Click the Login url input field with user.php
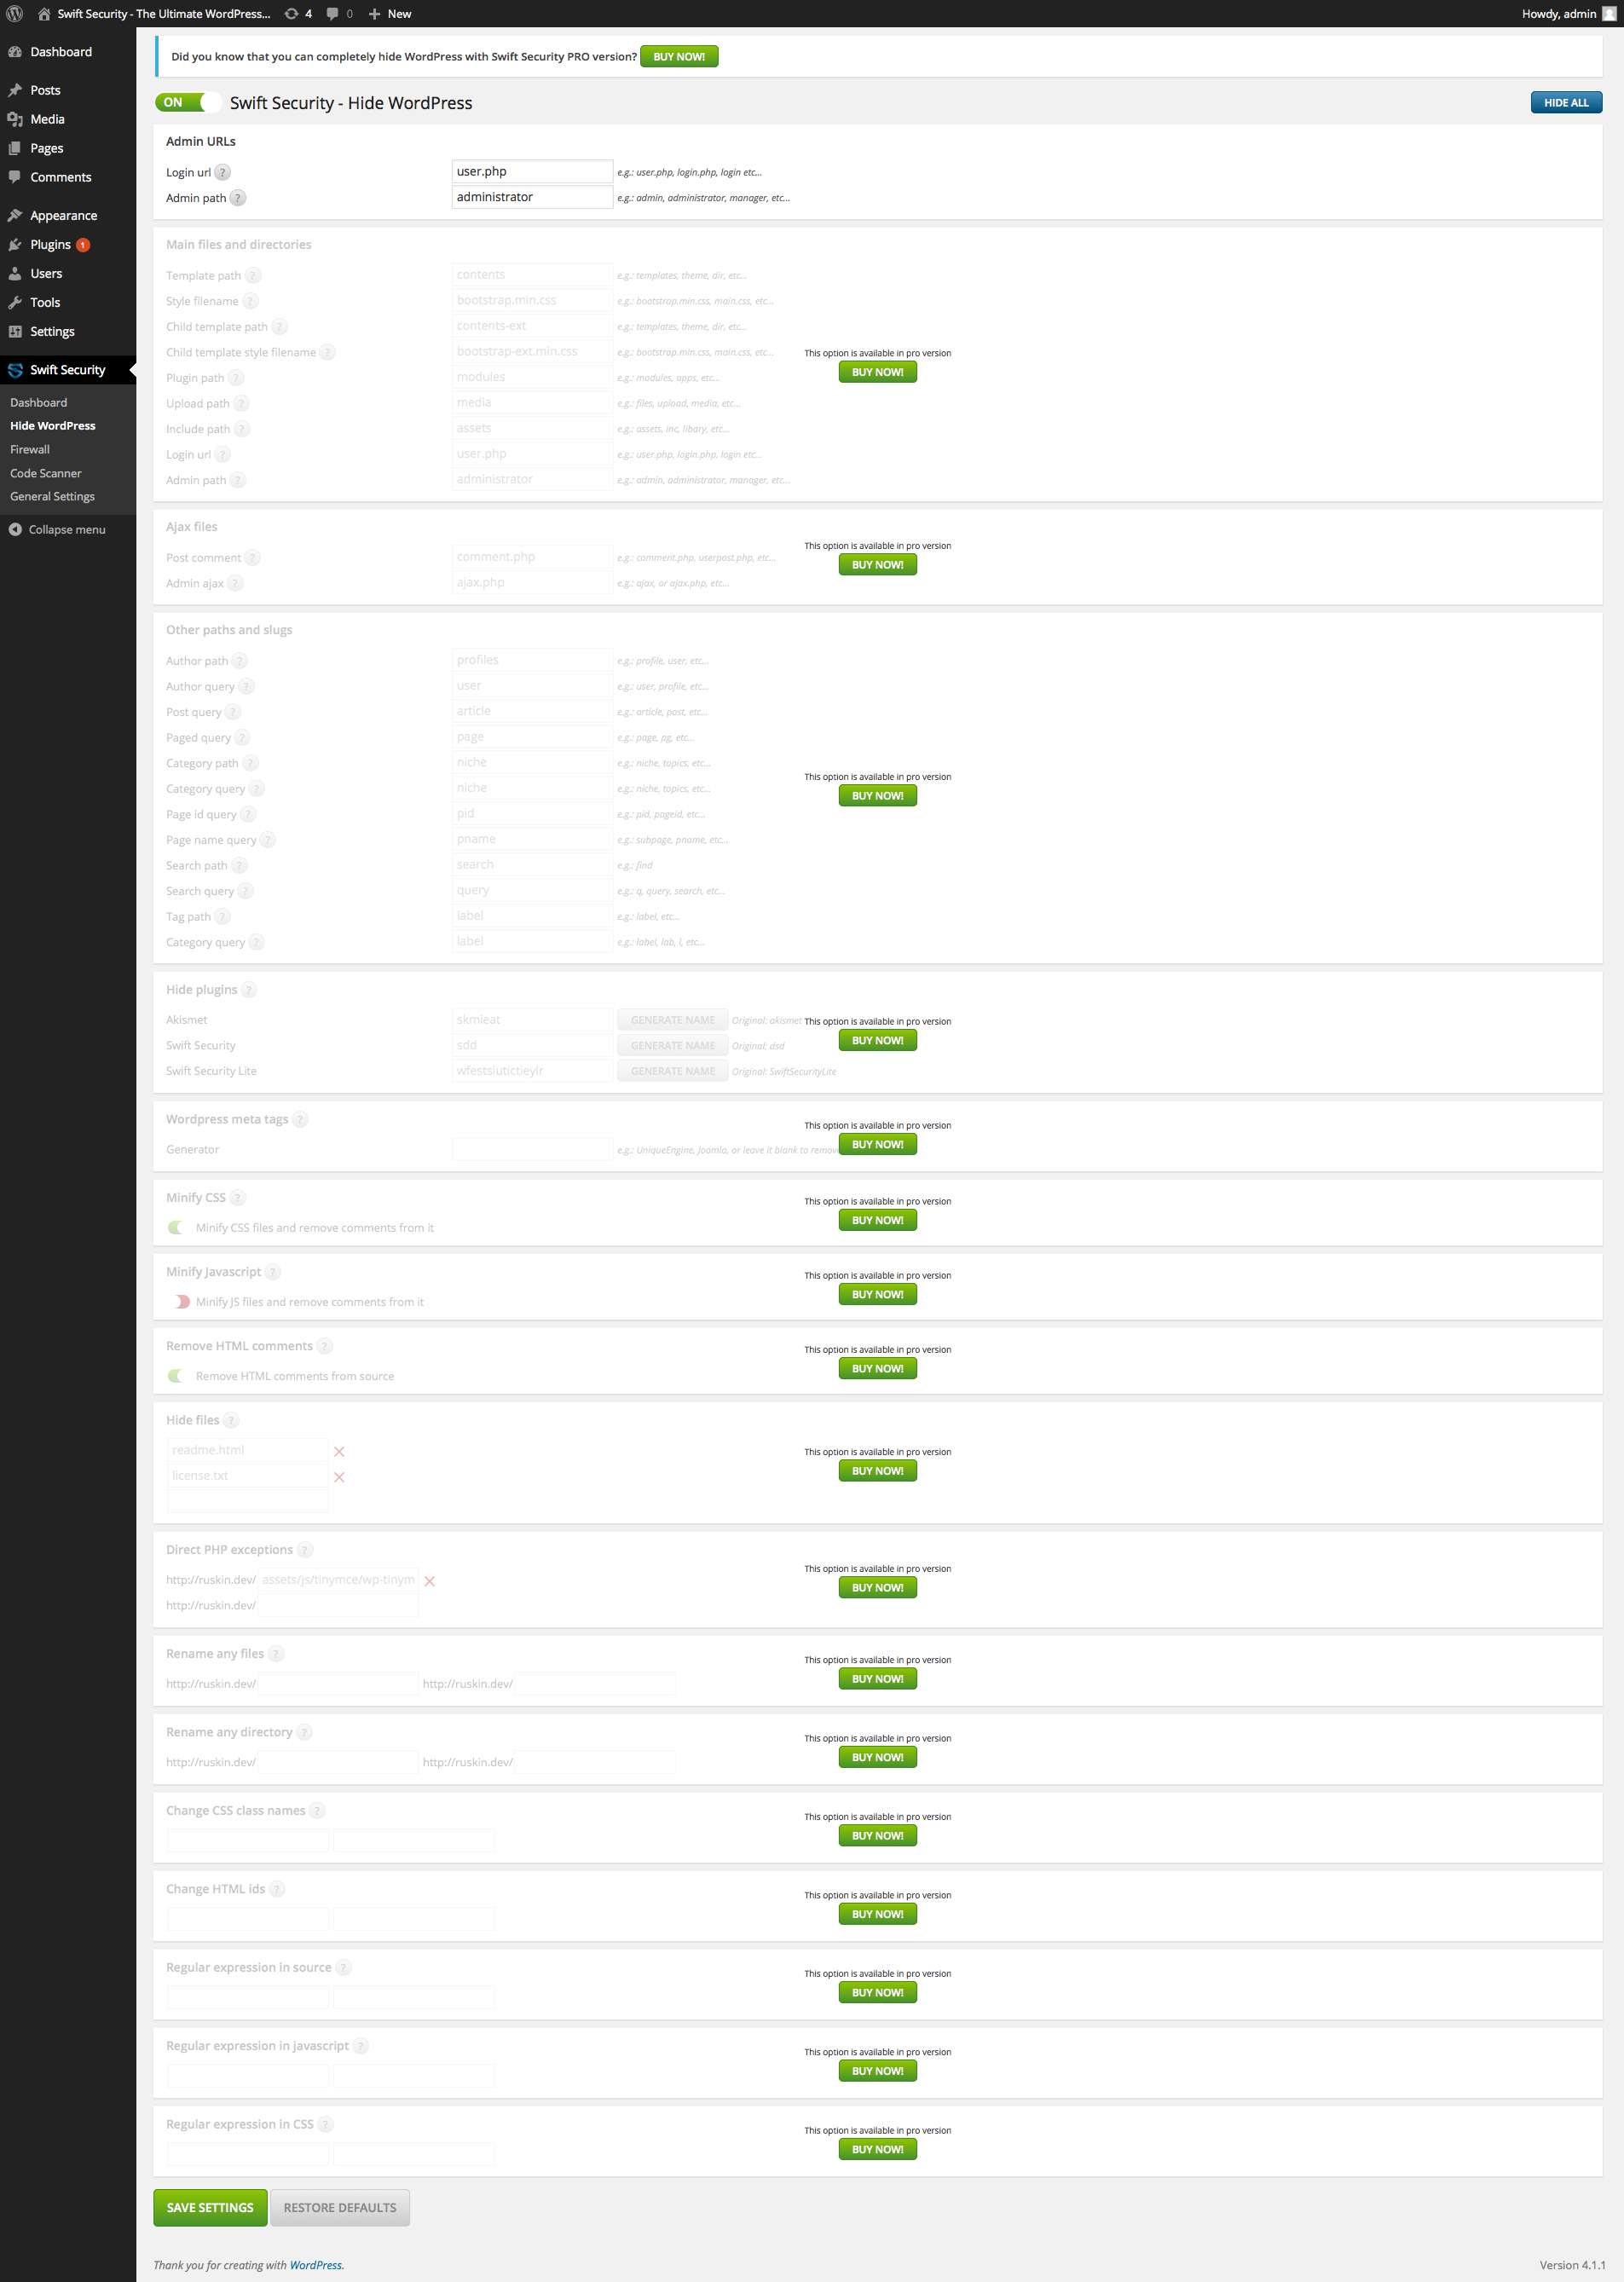Viewport: 1624px width, 2282px height. tap(532, 172)
